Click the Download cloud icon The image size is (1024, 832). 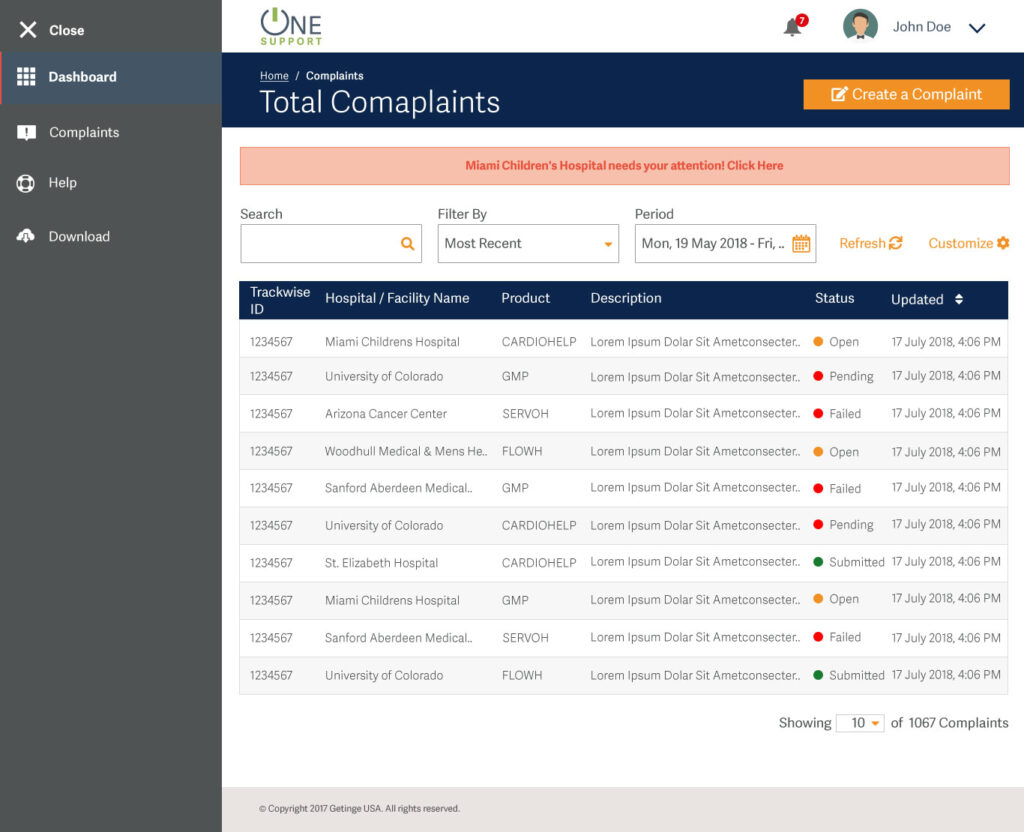25,236
